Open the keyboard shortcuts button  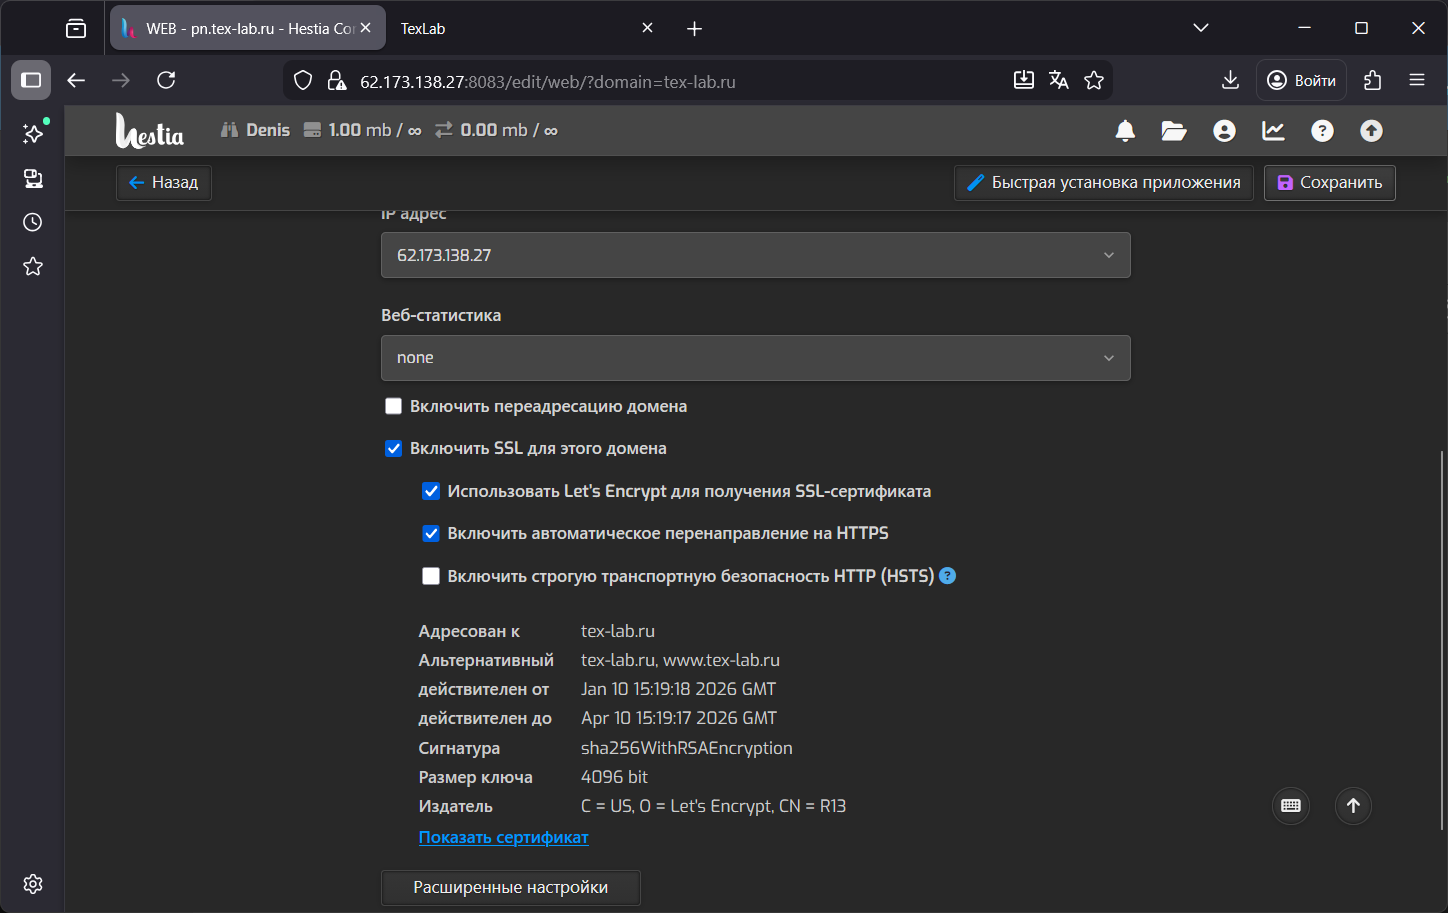[1291, 806]
